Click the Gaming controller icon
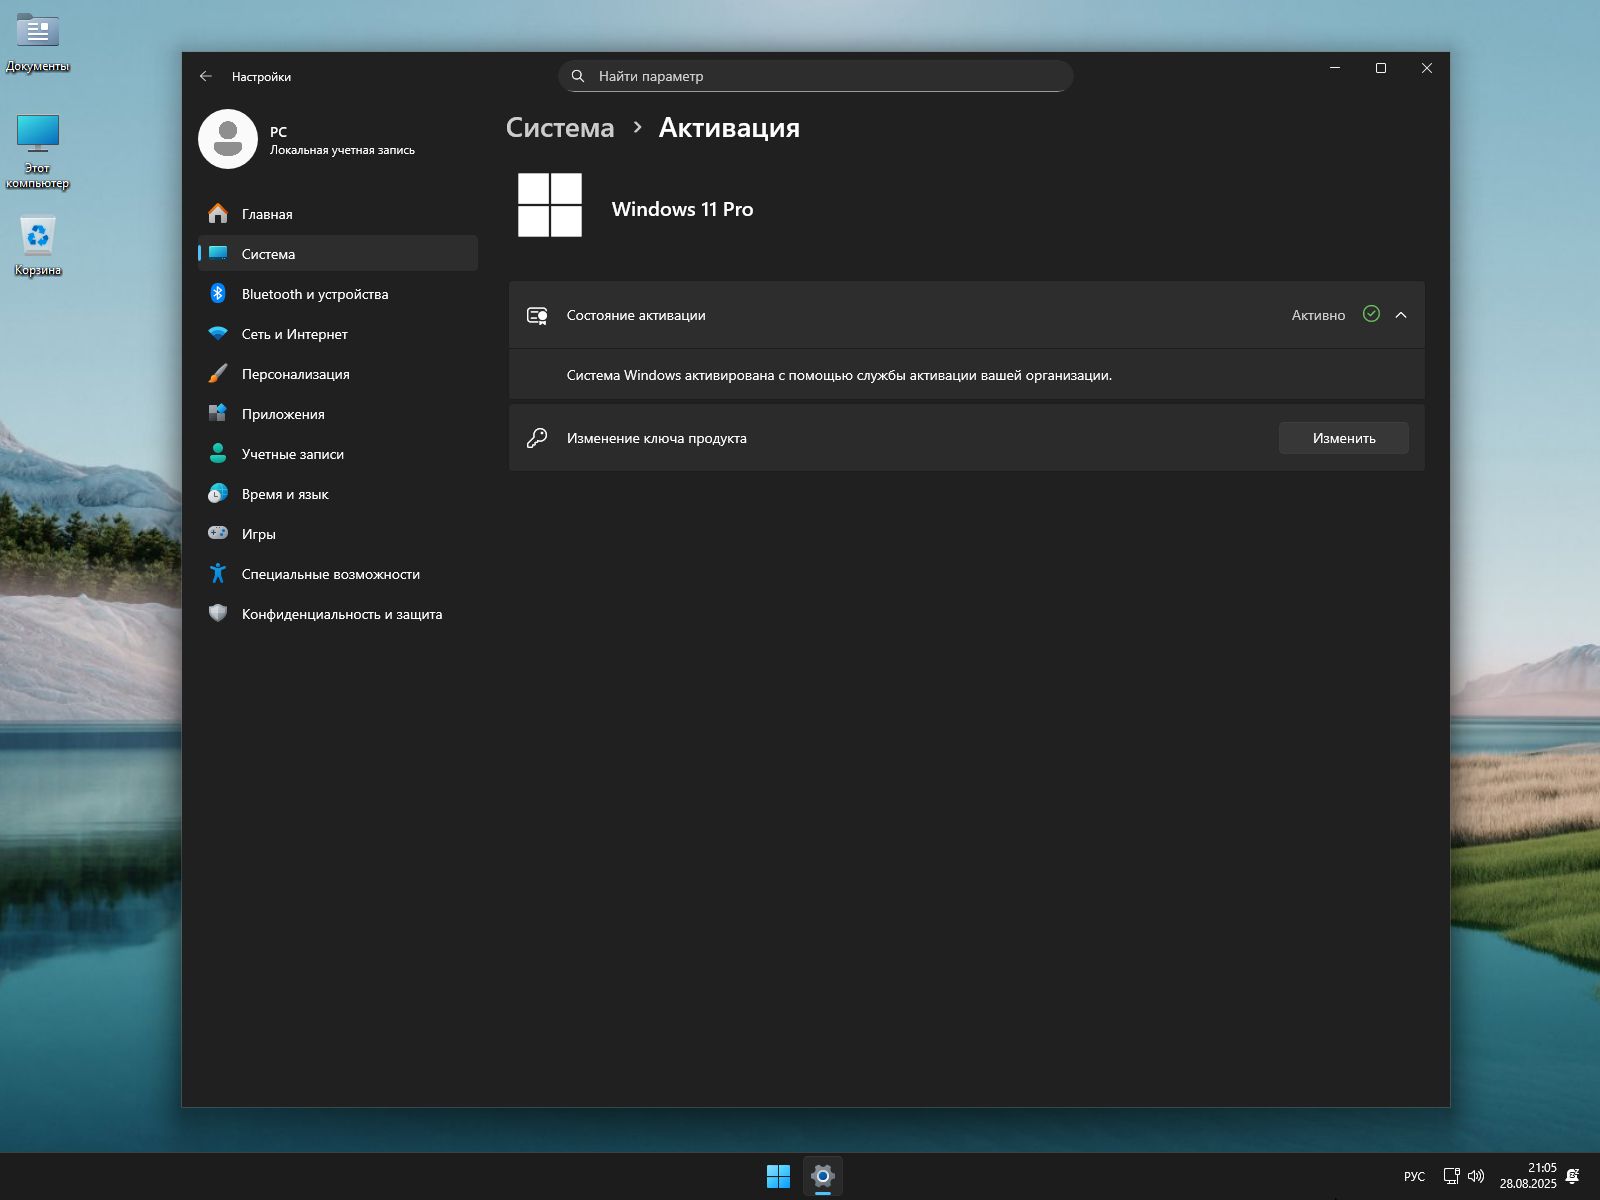This screenshot has width=1600, height=1200. [x=218, y=533]
